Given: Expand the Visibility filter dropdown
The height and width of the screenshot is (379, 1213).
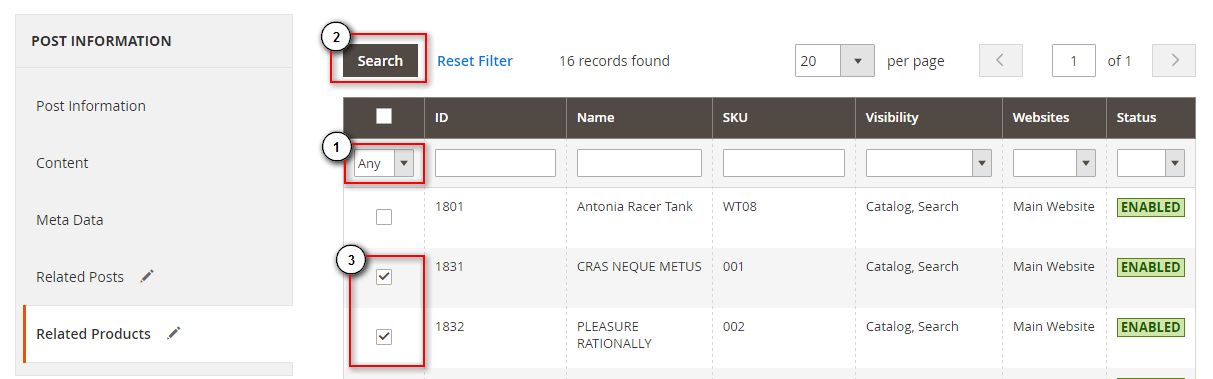Looking at the screenshot, I should (928, 163).
